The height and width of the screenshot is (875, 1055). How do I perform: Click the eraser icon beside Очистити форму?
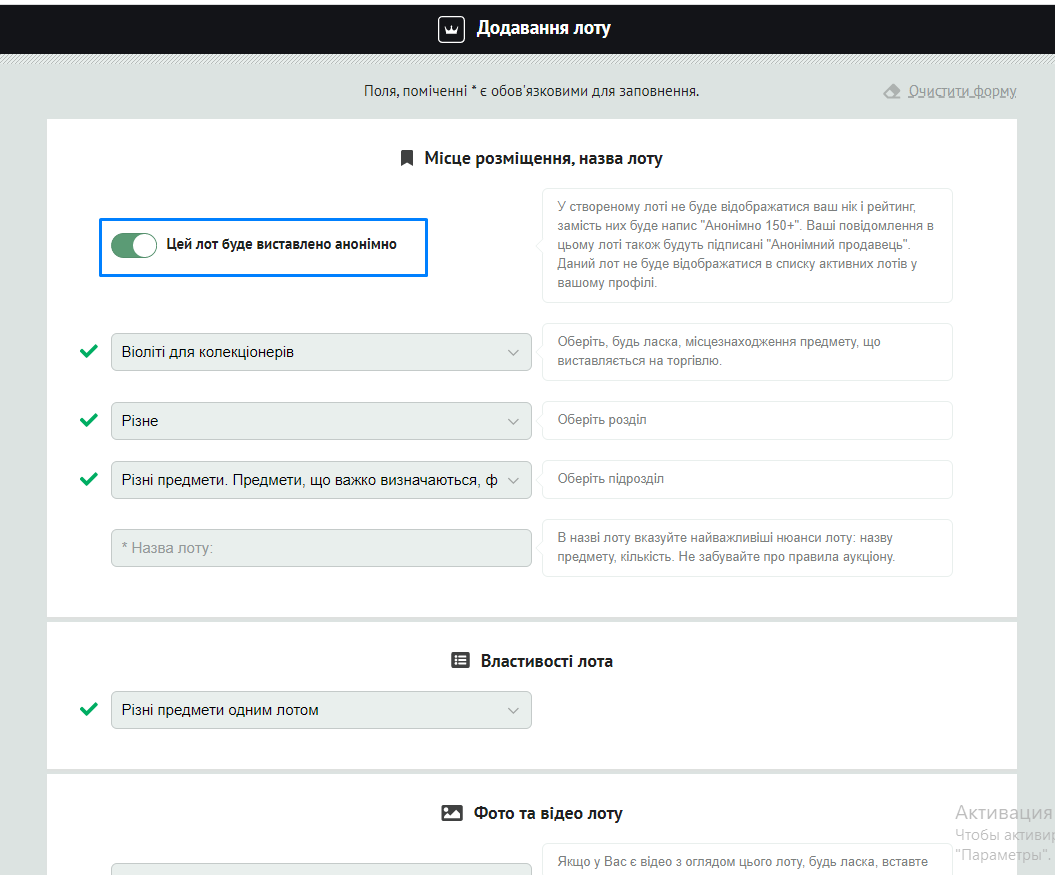tap(892, 91)
